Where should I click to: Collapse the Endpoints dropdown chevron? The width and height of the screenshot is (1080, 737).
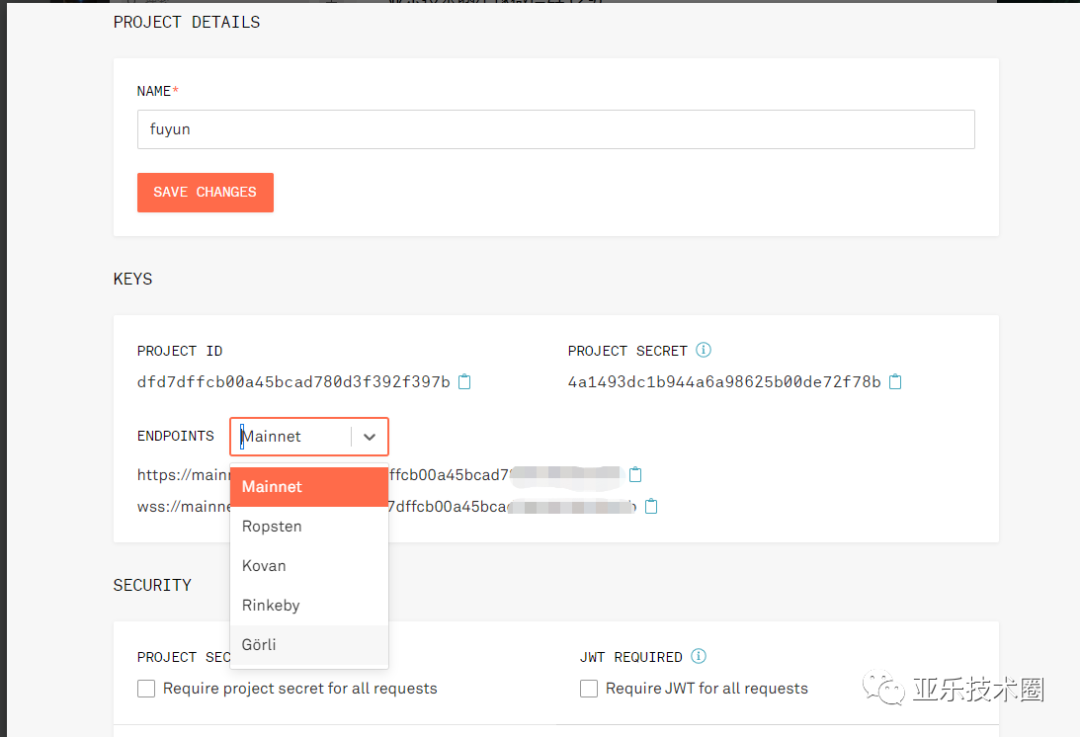tap(369, 437)
